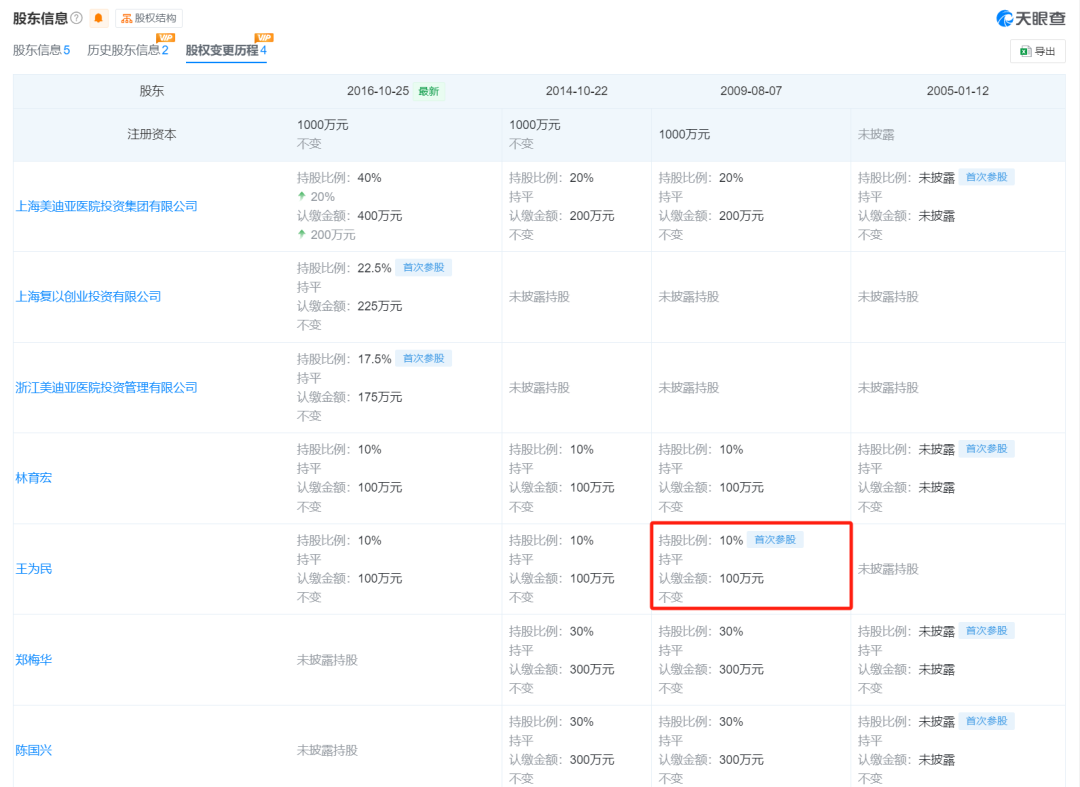Open the 股权结构 equity structure view
The image size is (1080, 787).
point(149,18)
